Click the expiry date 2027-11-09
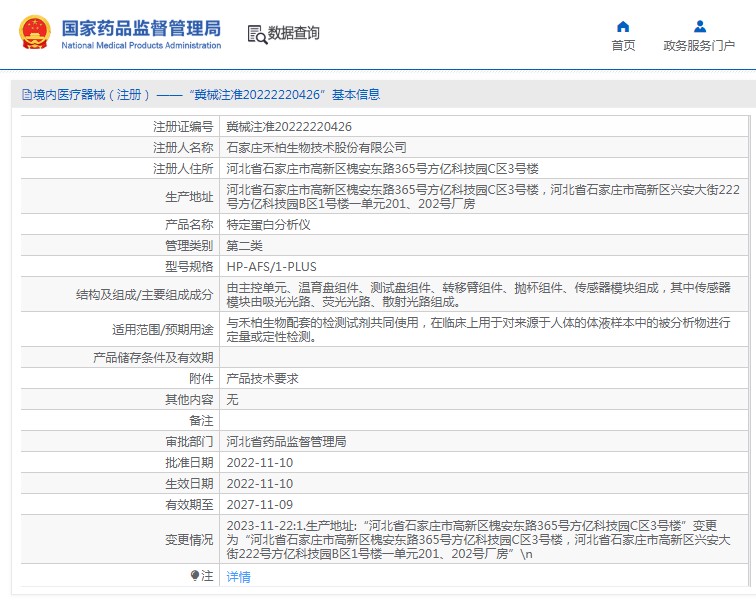The height and width of the screenshot is (601, 756). (x=259, y=505)
